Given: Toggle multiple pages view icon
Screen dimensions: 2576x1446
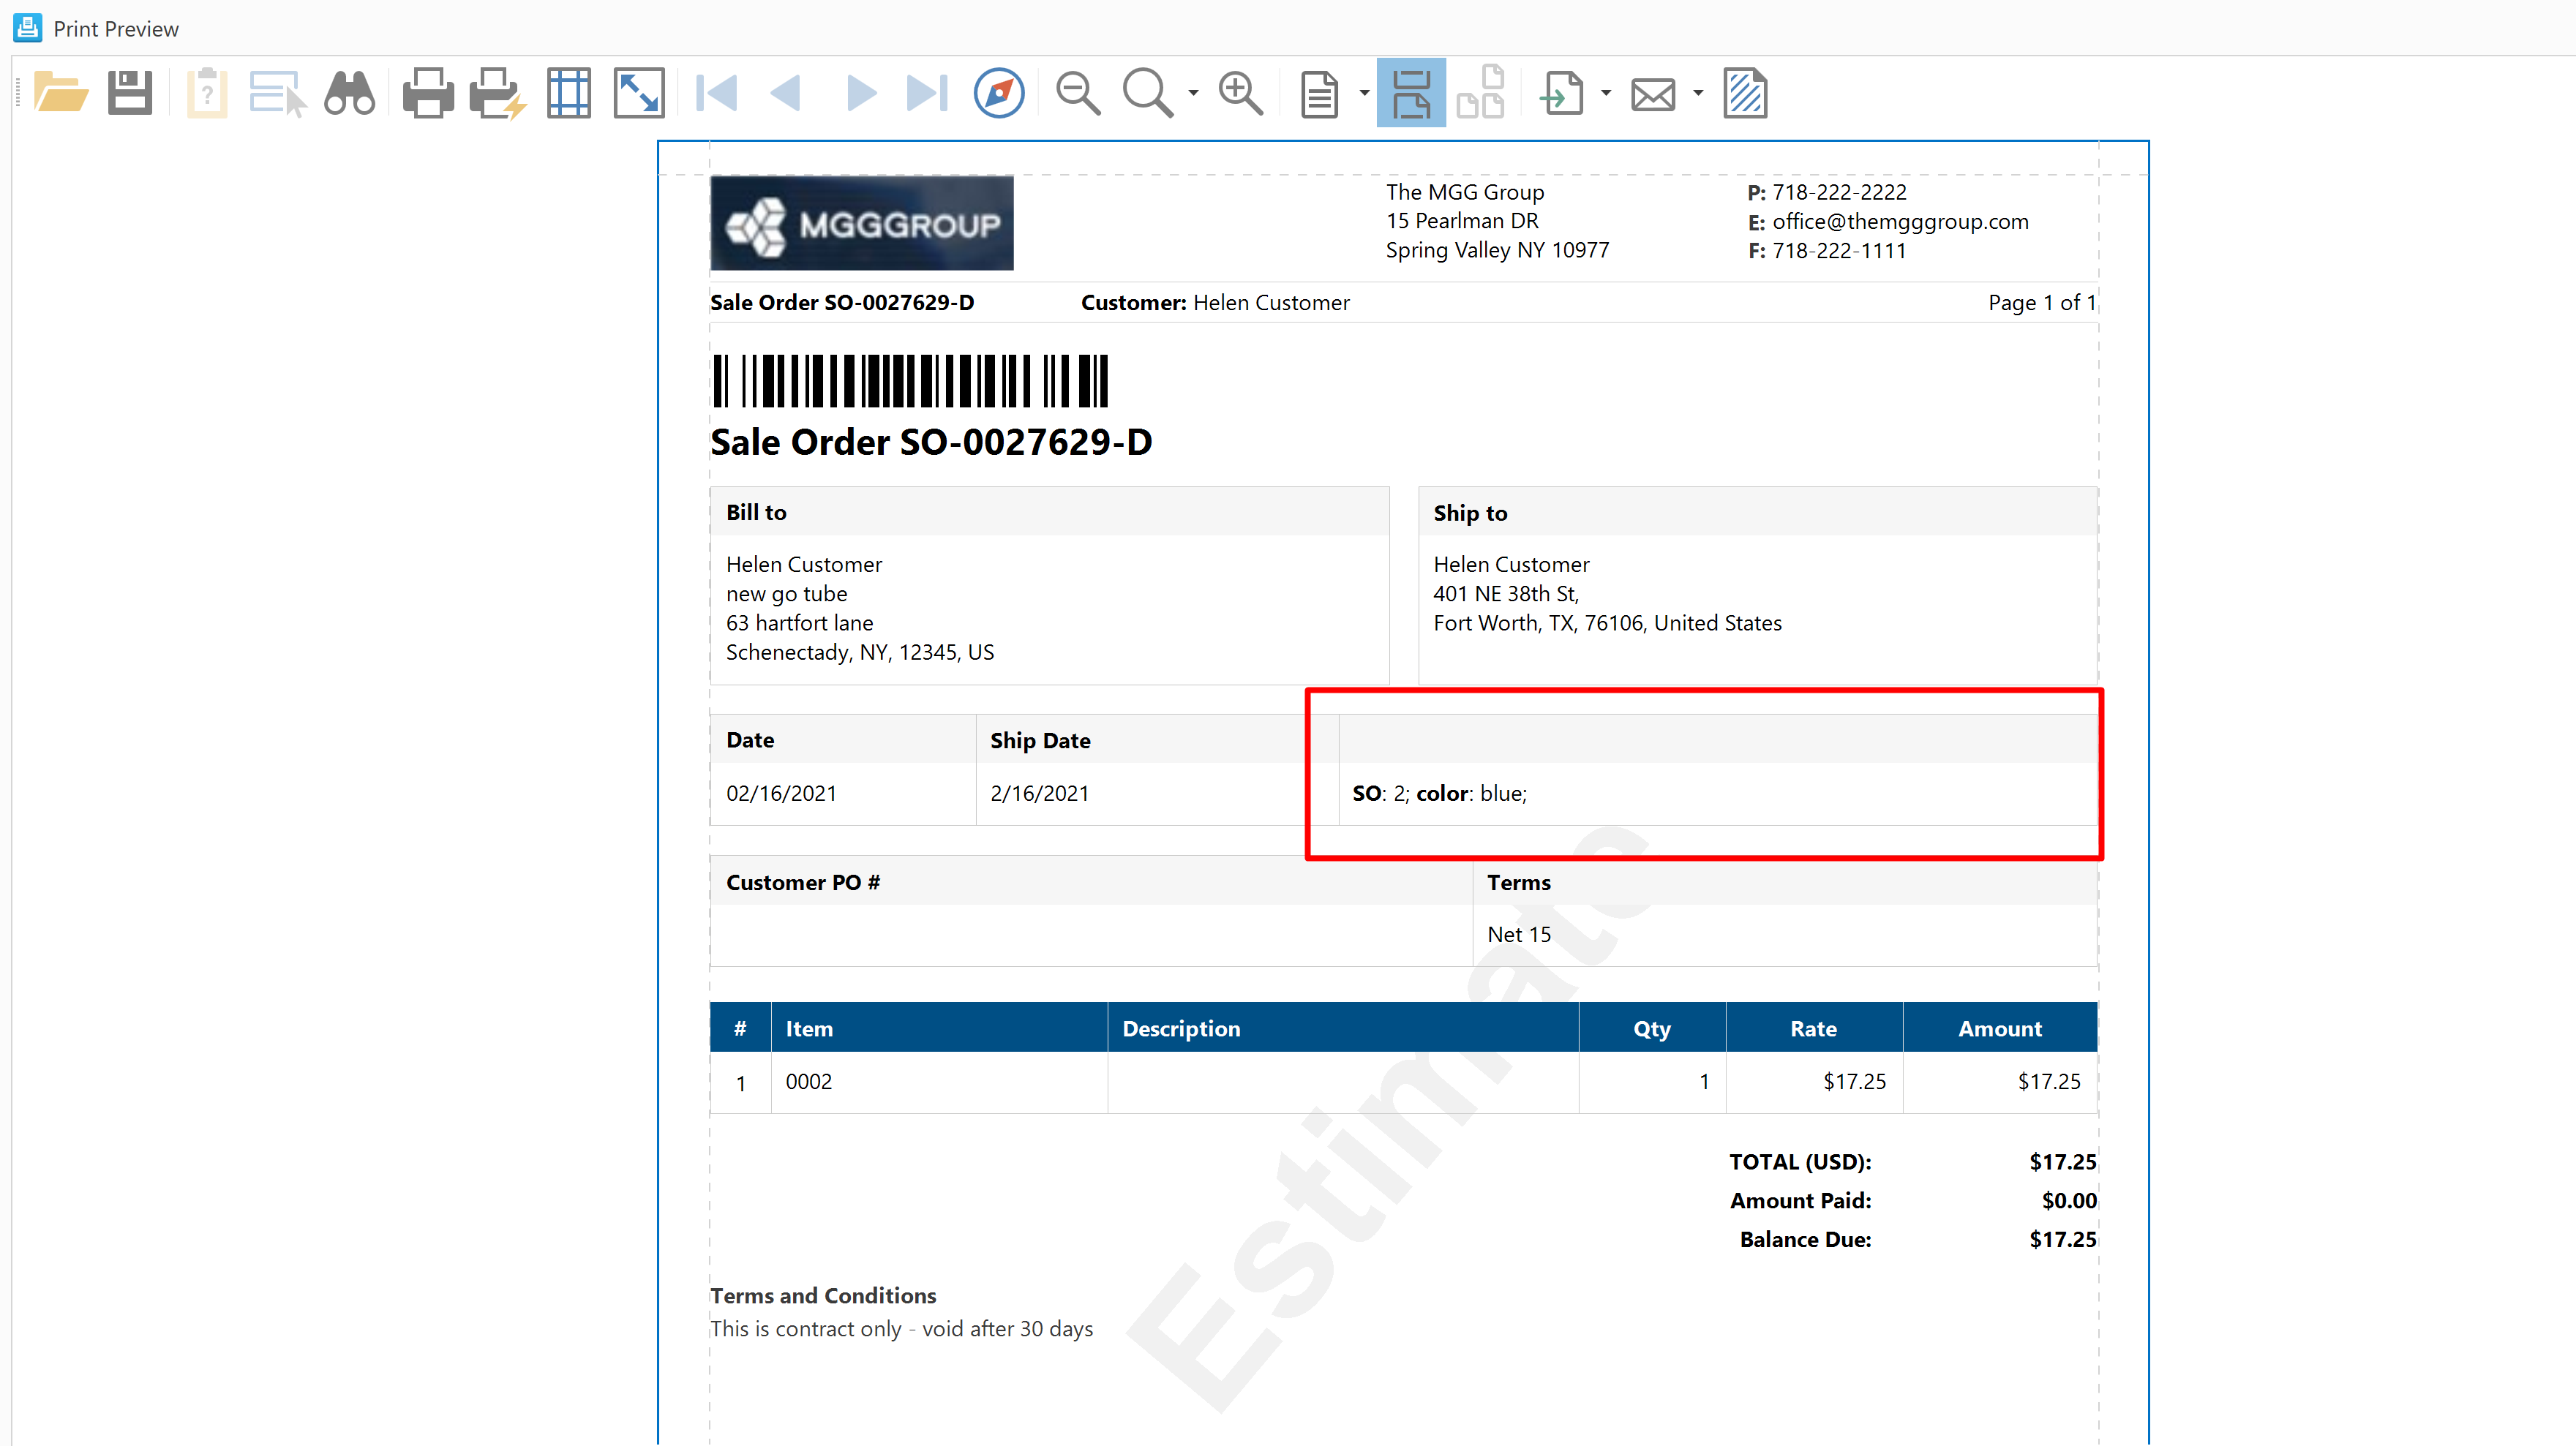Looking at the screenshot, I should pos(1480,94).
